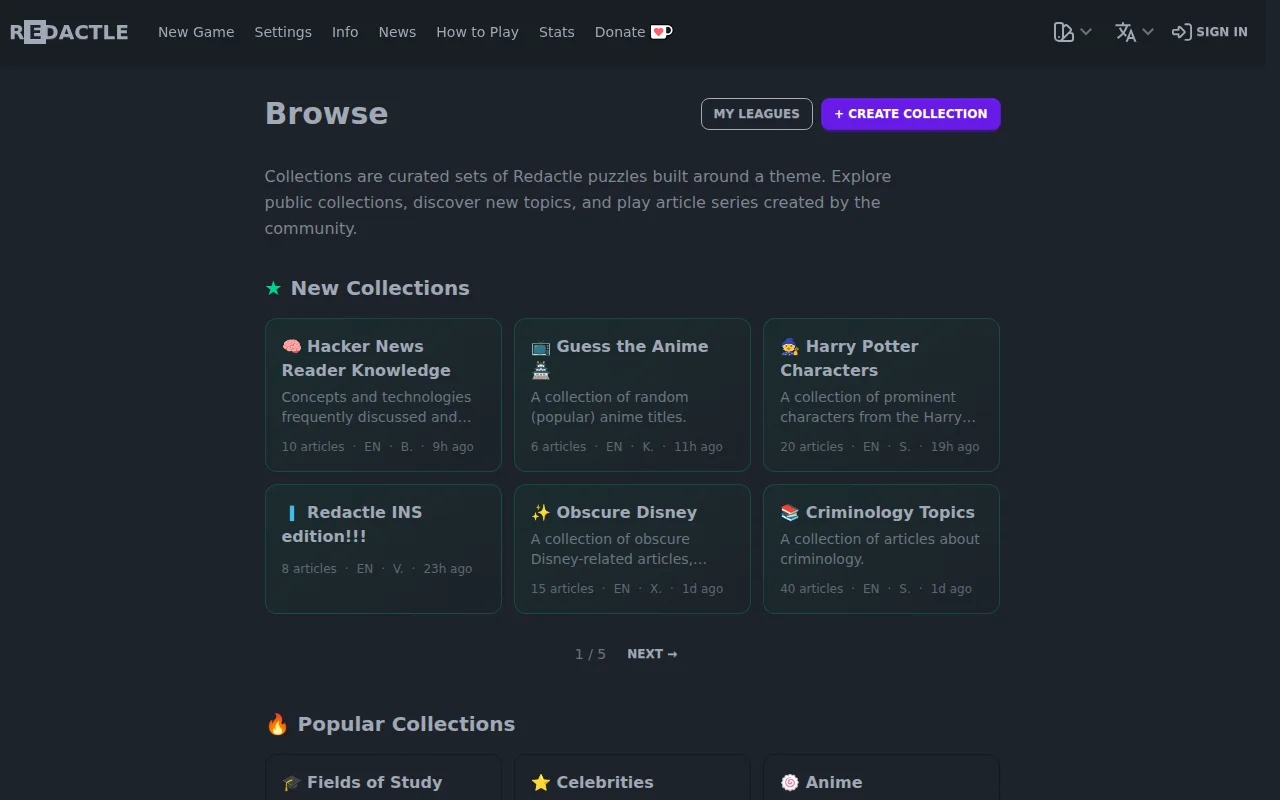Screen dimensions: 1280x800
Task: Open How to Play
Action: tap(477, 32)
